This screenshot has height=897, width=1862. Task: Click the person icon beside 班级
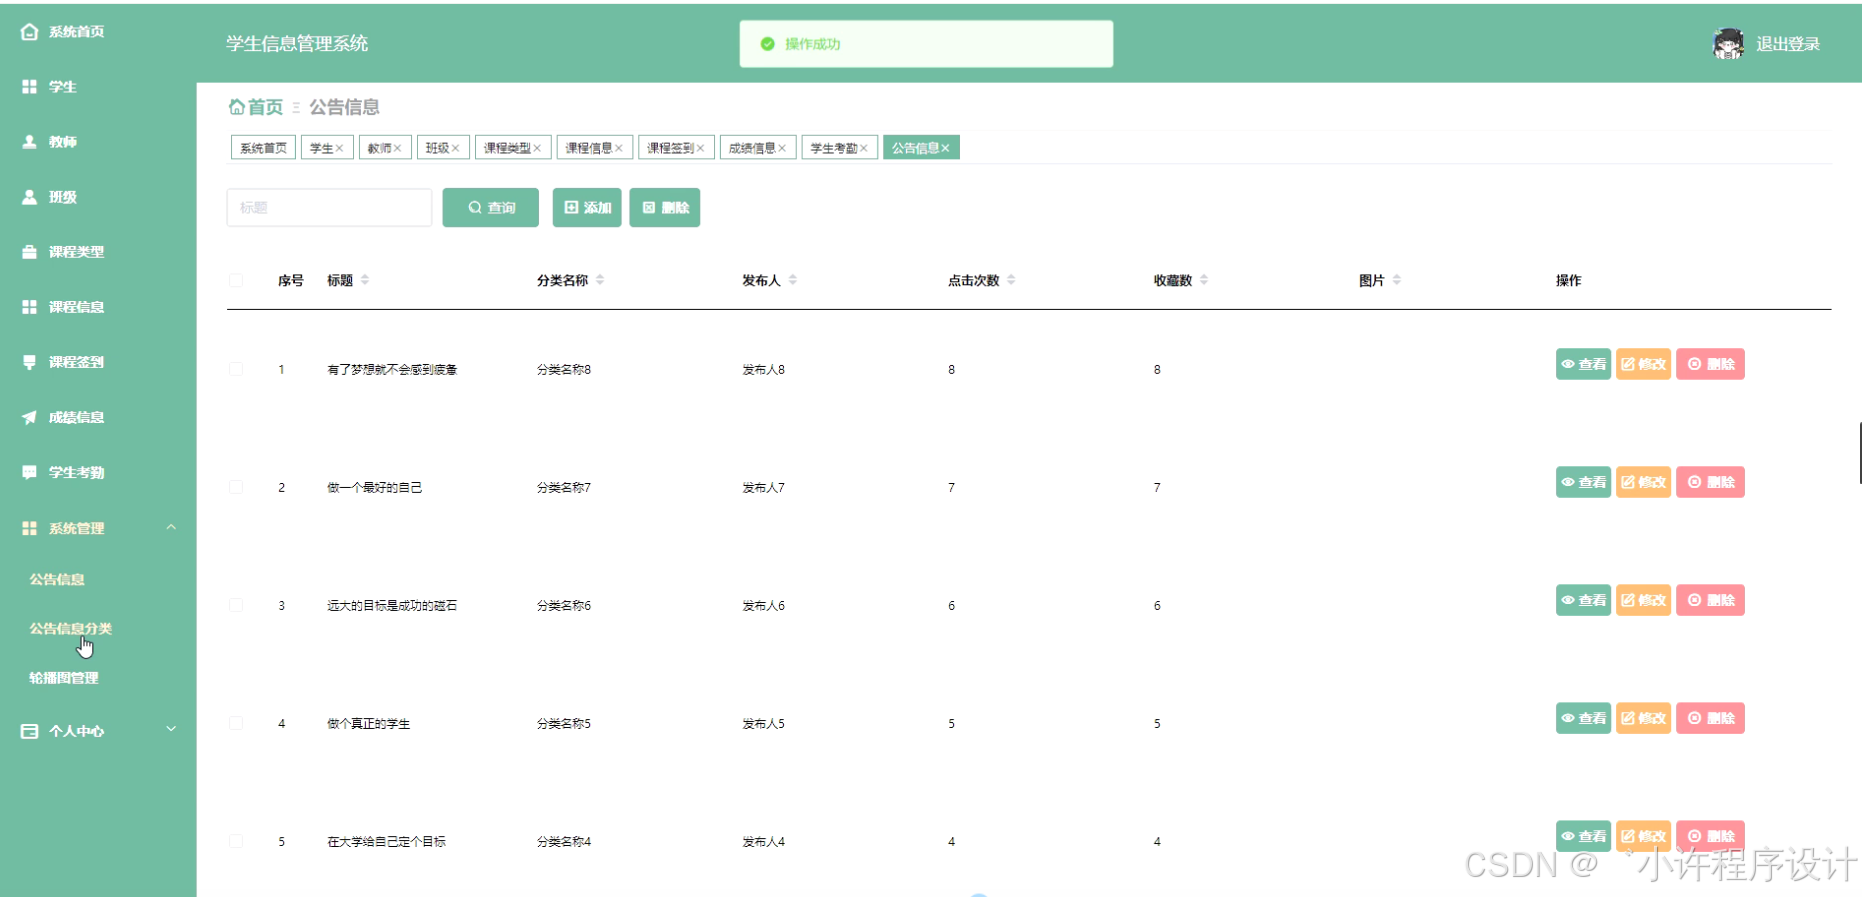coord(29,197)
